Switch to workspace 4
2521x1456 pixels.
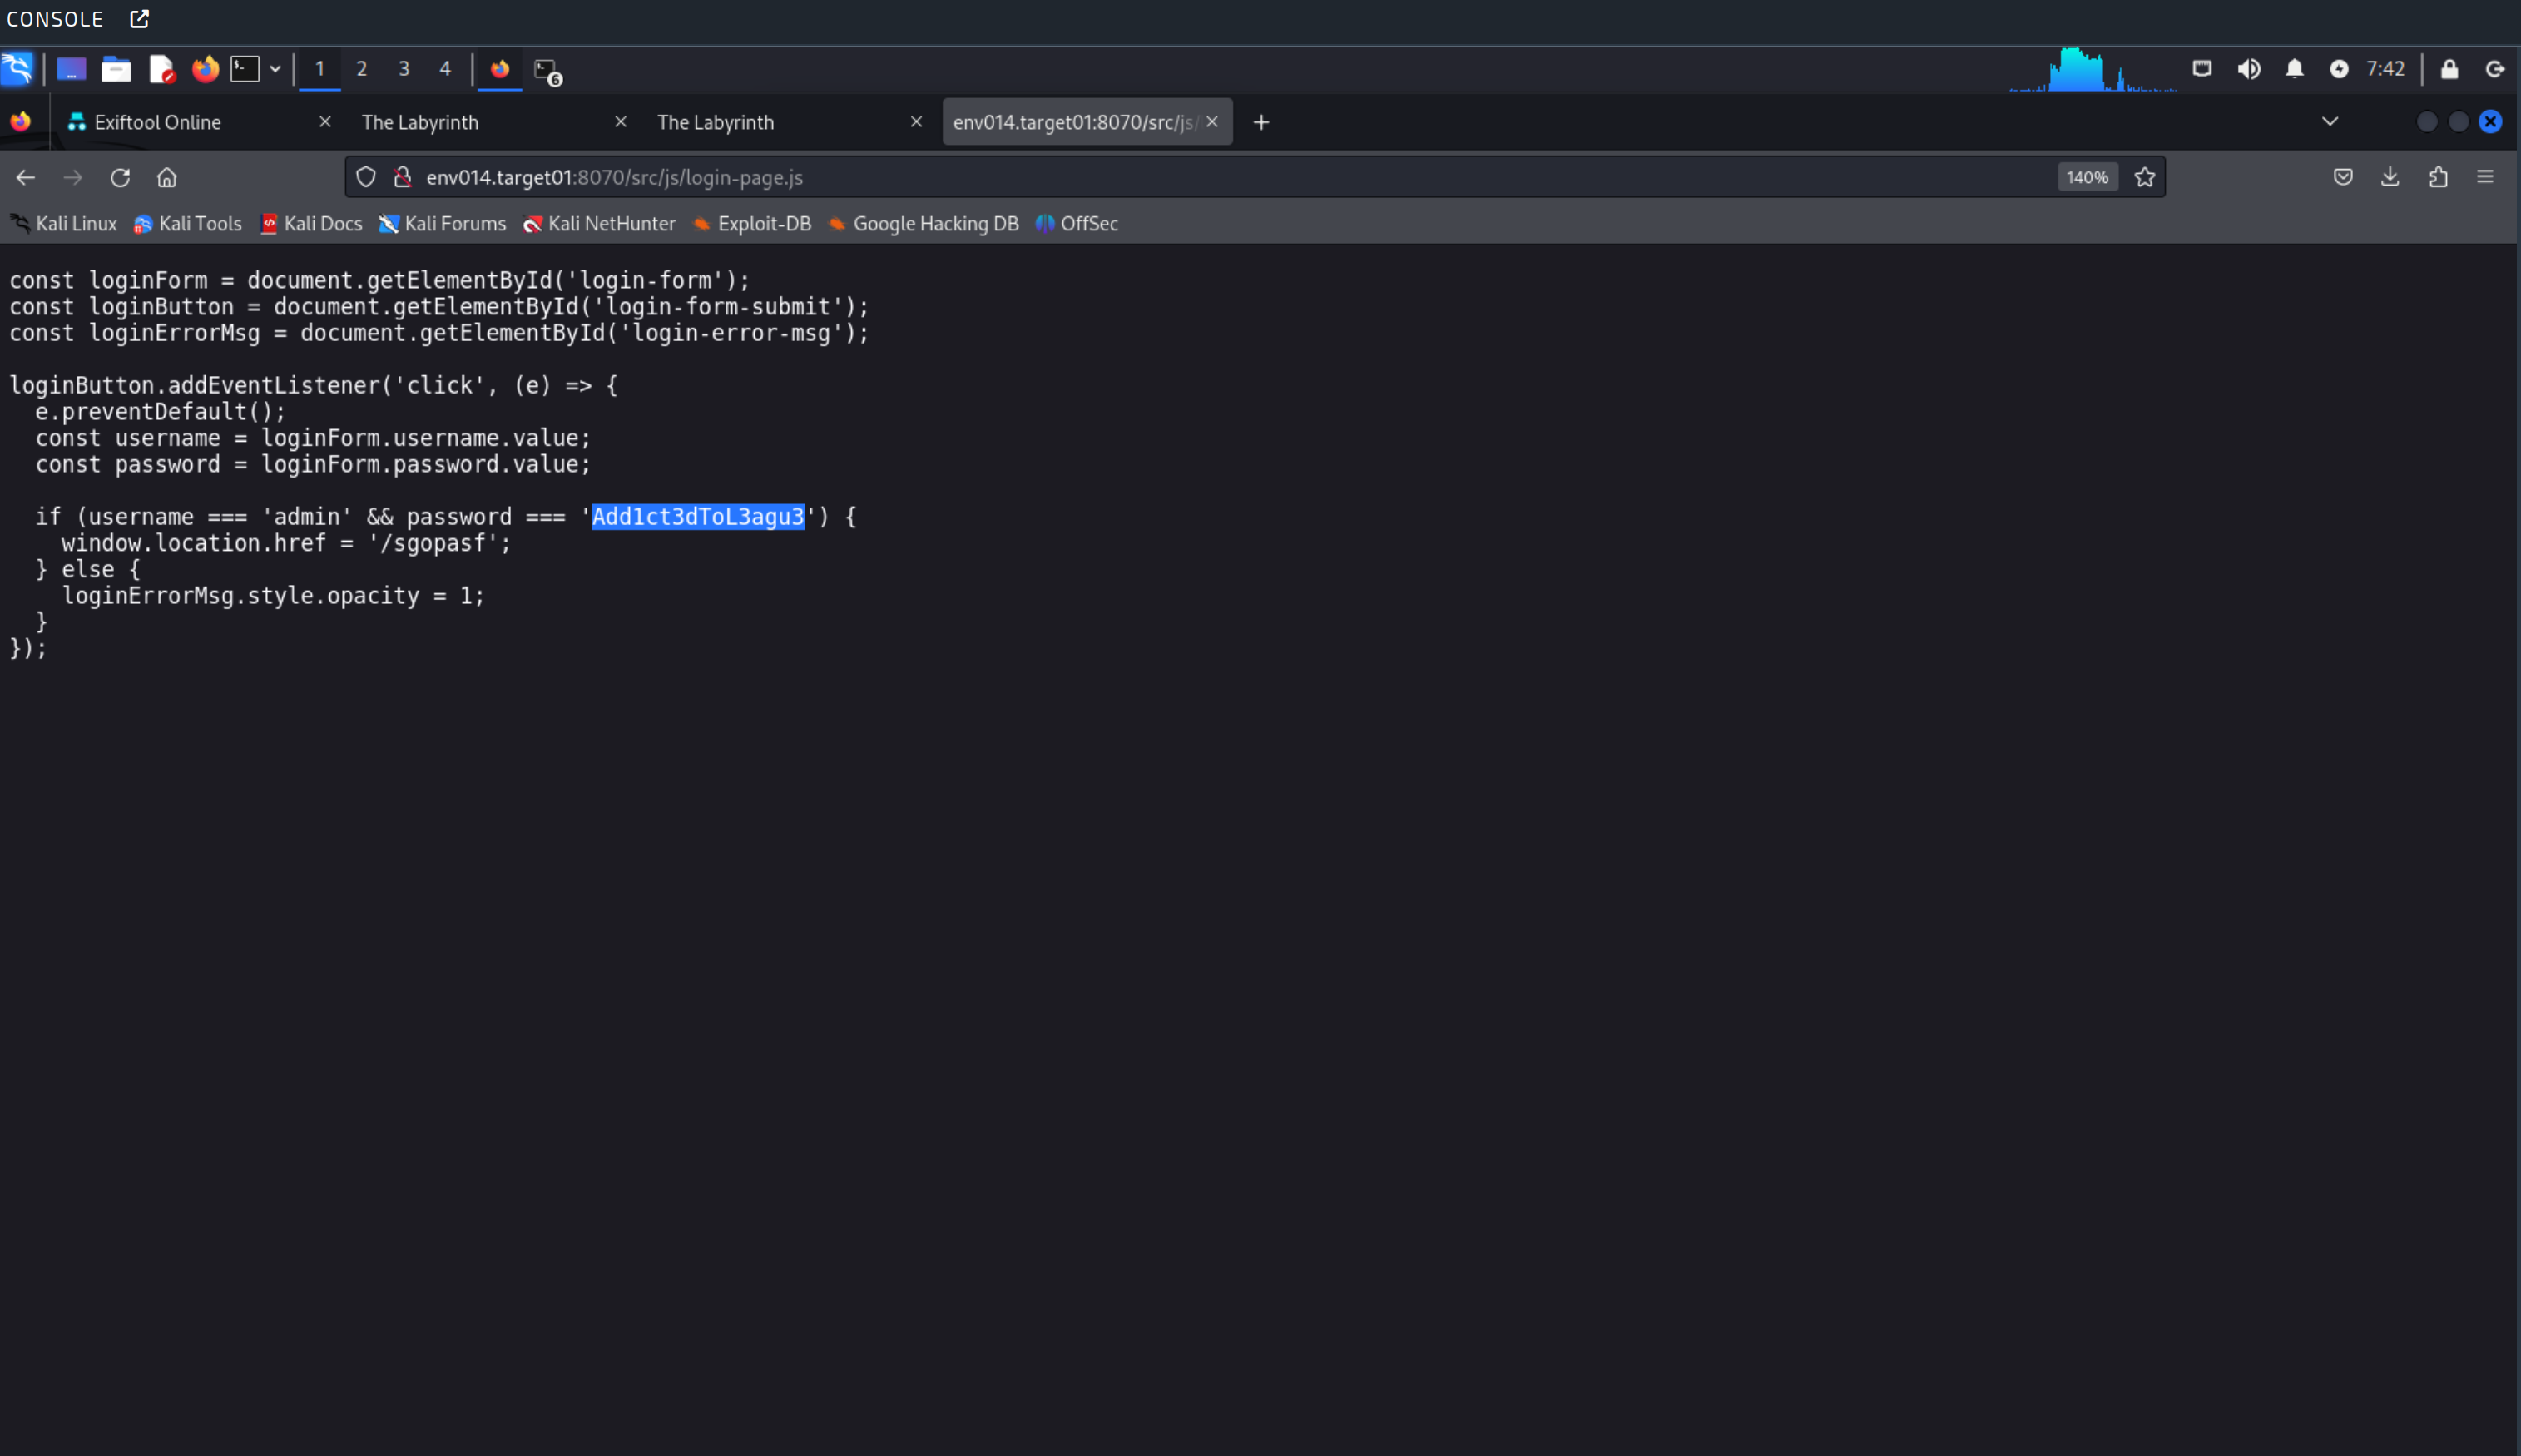[446, 69]
